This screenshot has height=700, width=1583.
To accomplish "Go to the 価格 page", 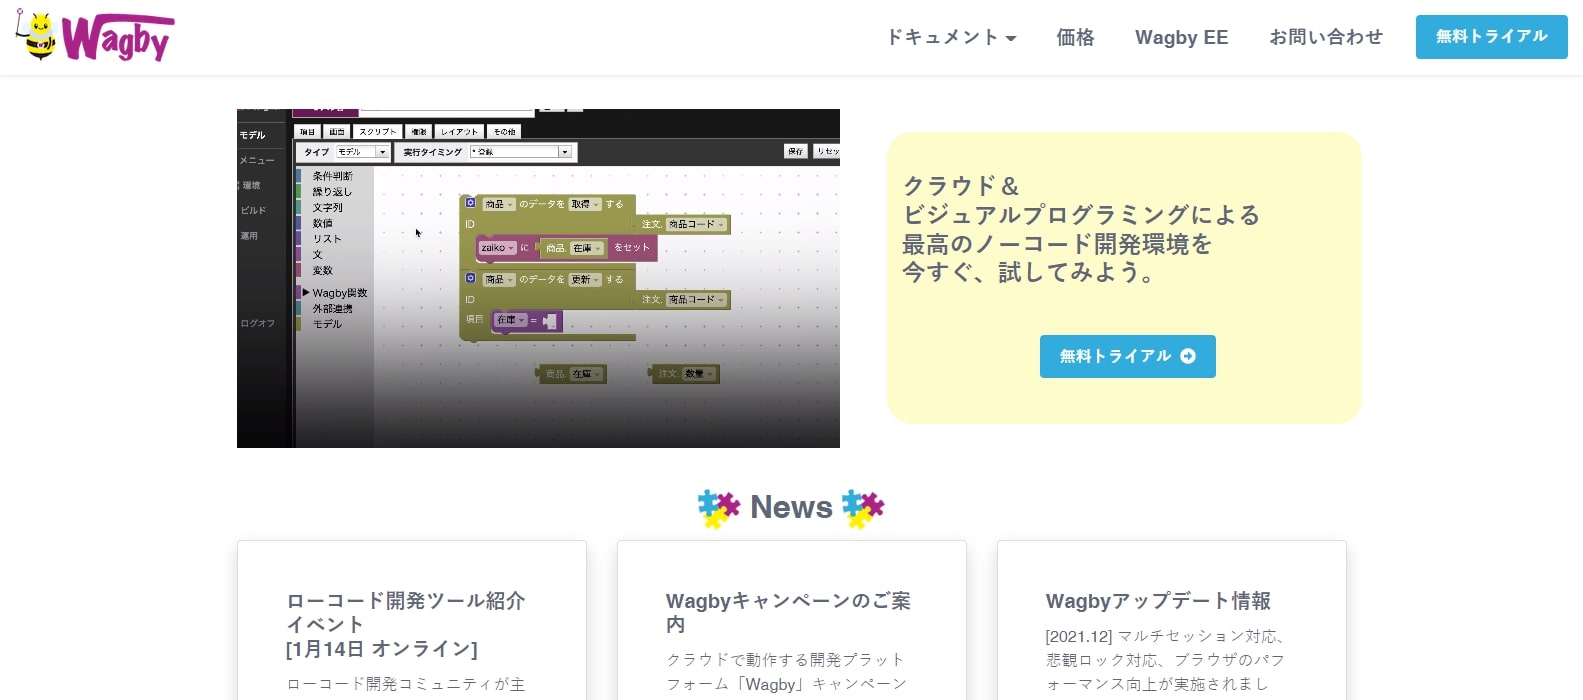I will (1075, 37).
